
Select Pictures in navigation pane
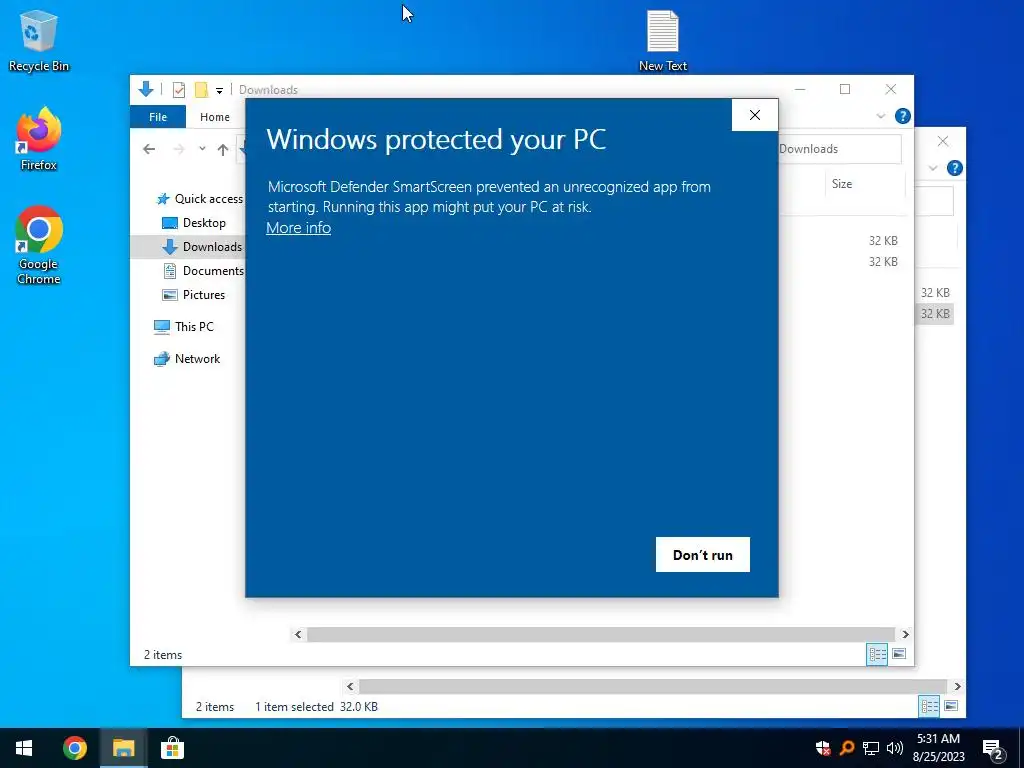(x=193, y=295)
